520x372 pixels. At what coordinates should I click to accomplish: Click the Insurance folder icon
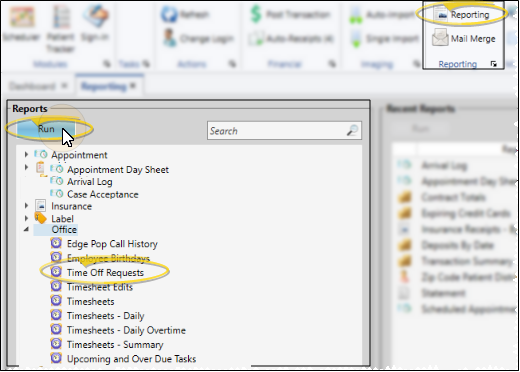click(40, 206)
